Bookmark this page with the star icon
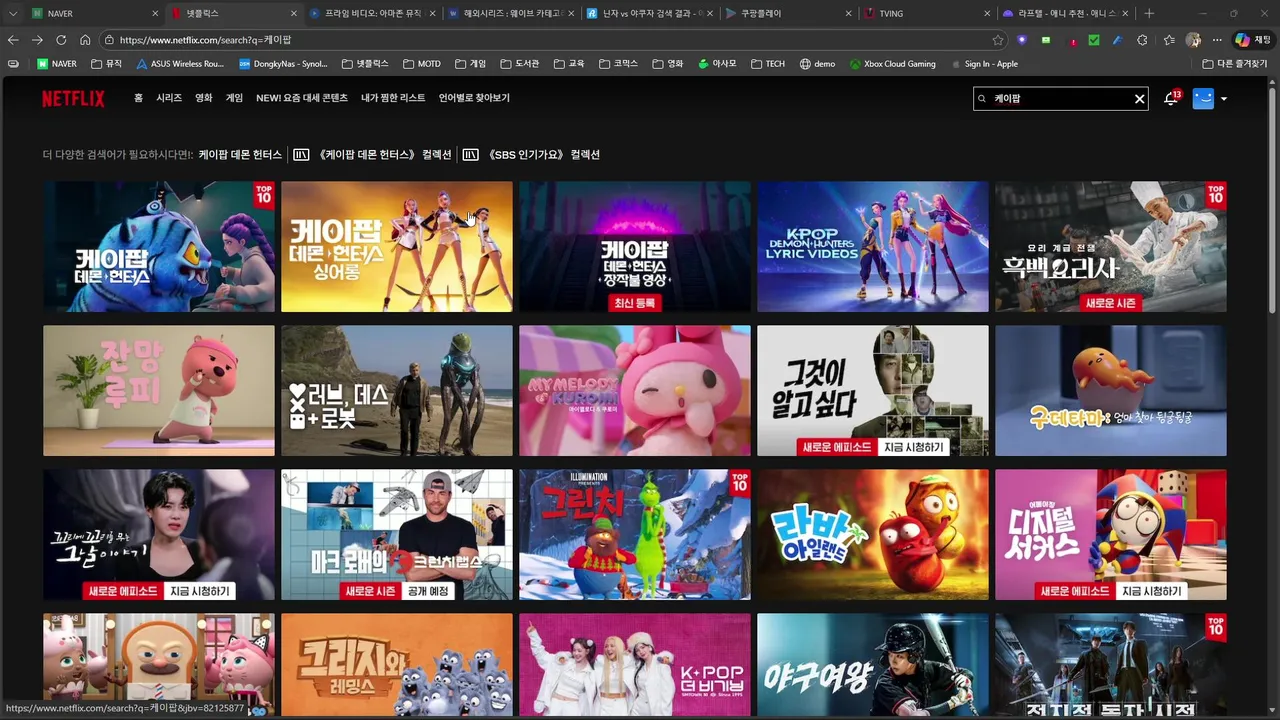 click(x=998, y=40)
